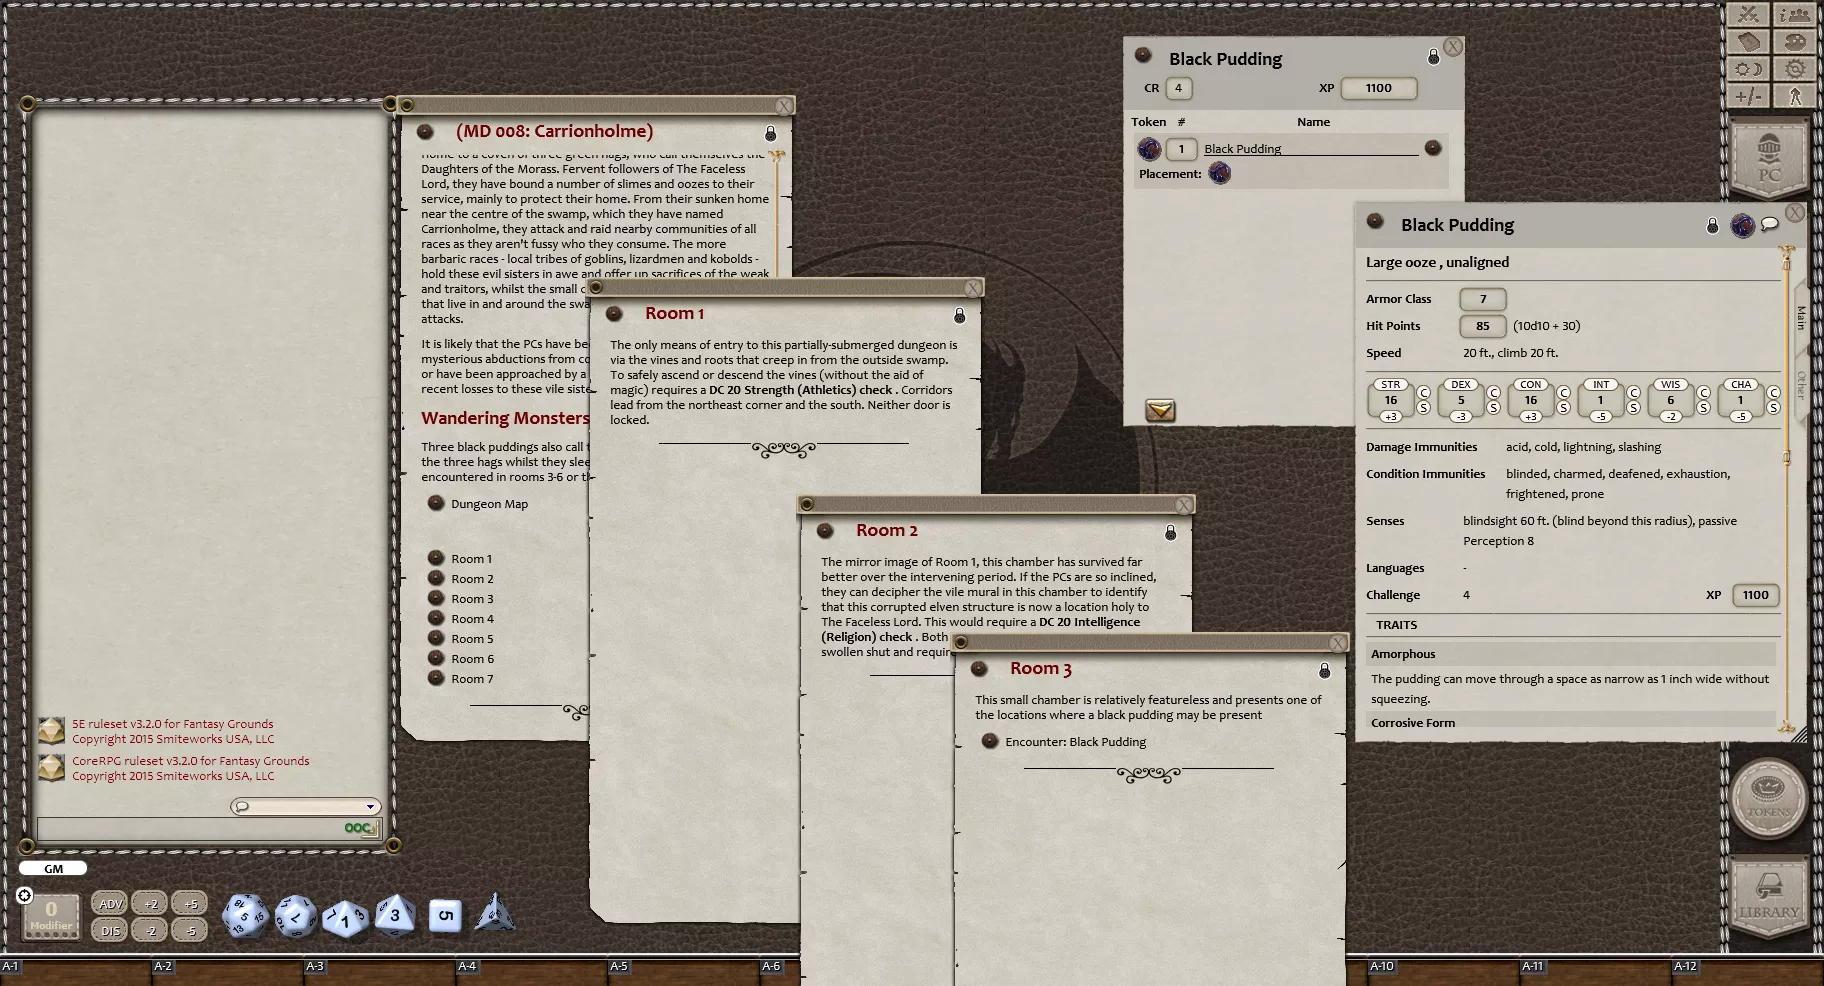
Task: Toggle the -5 modifier button
Action: point(190,930)
